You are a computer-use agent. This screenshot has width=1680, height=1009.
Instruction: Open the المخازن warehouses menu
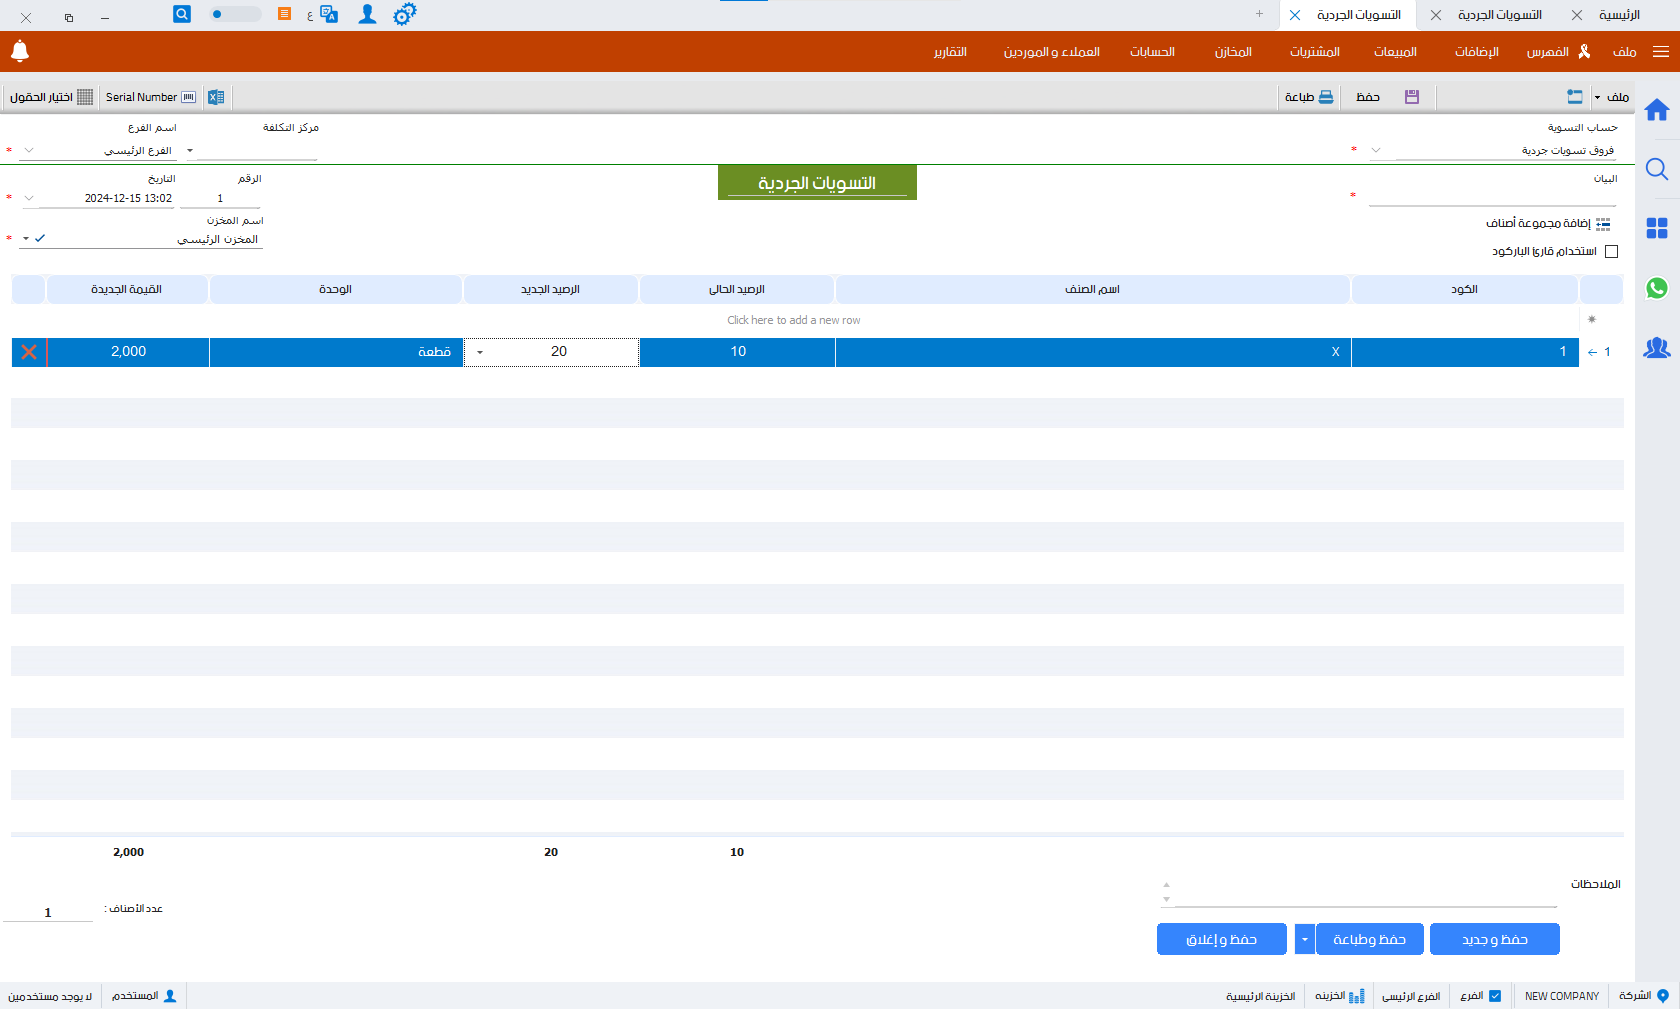coord(1233,52)
